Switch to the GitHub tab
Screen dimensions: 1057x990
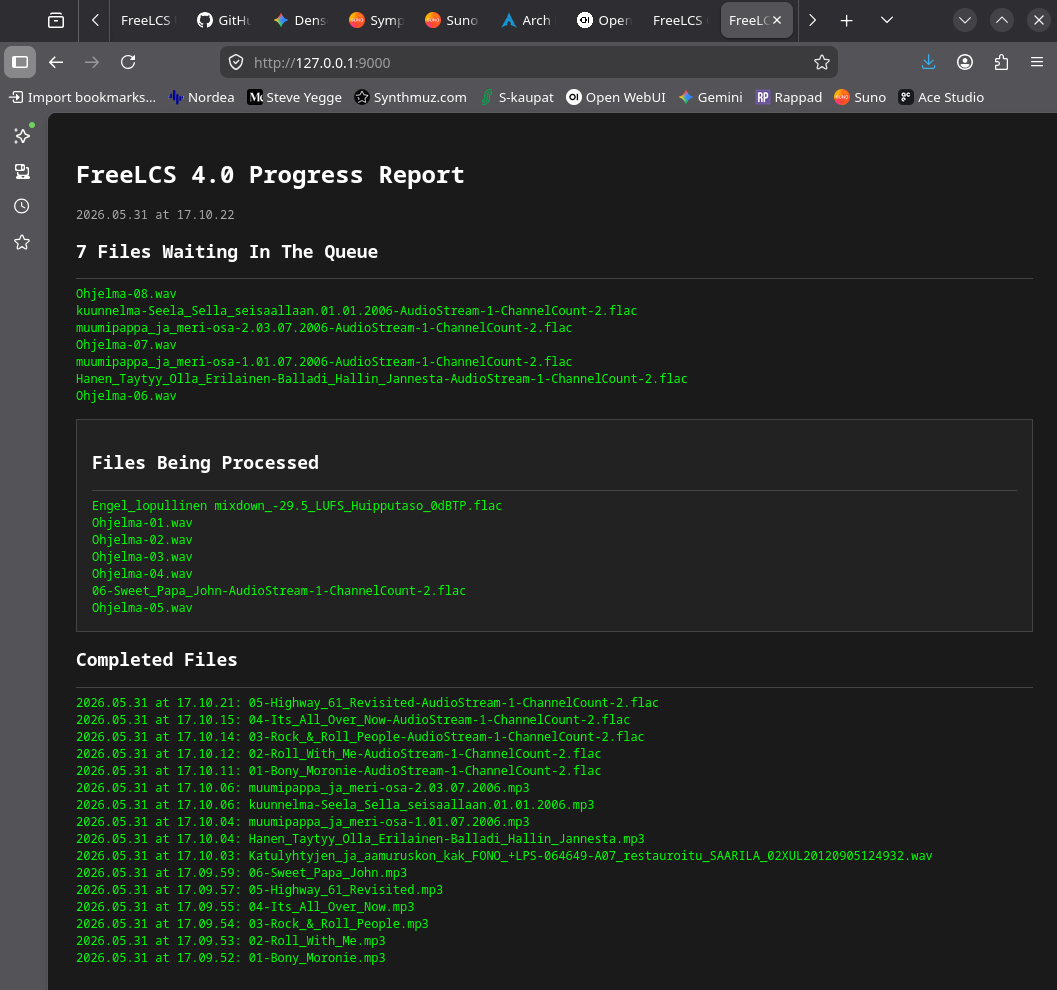pyautogui.click(x=224, y=21)
